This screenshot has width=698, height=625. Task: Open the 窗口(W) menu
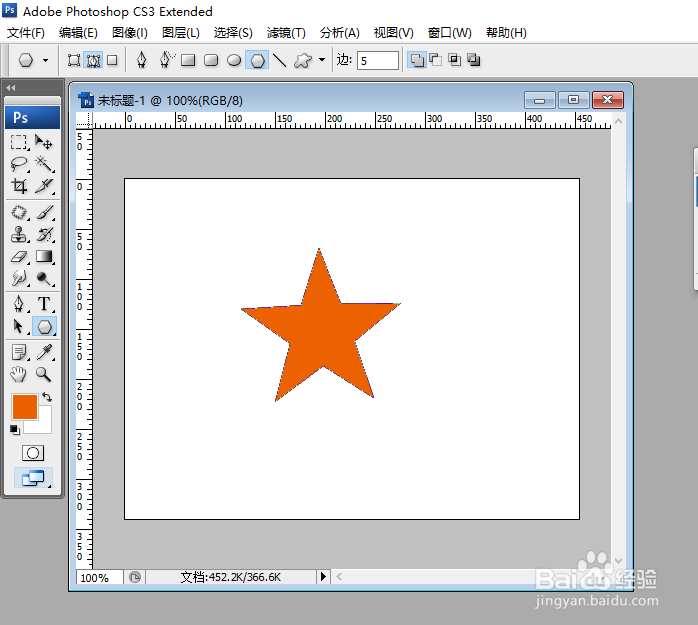tap(450, 33)
